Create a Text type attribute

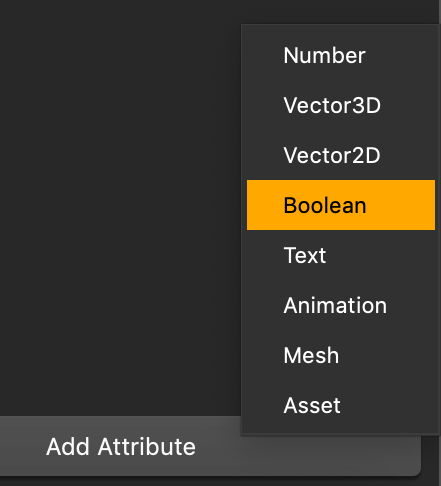(341, 255)
